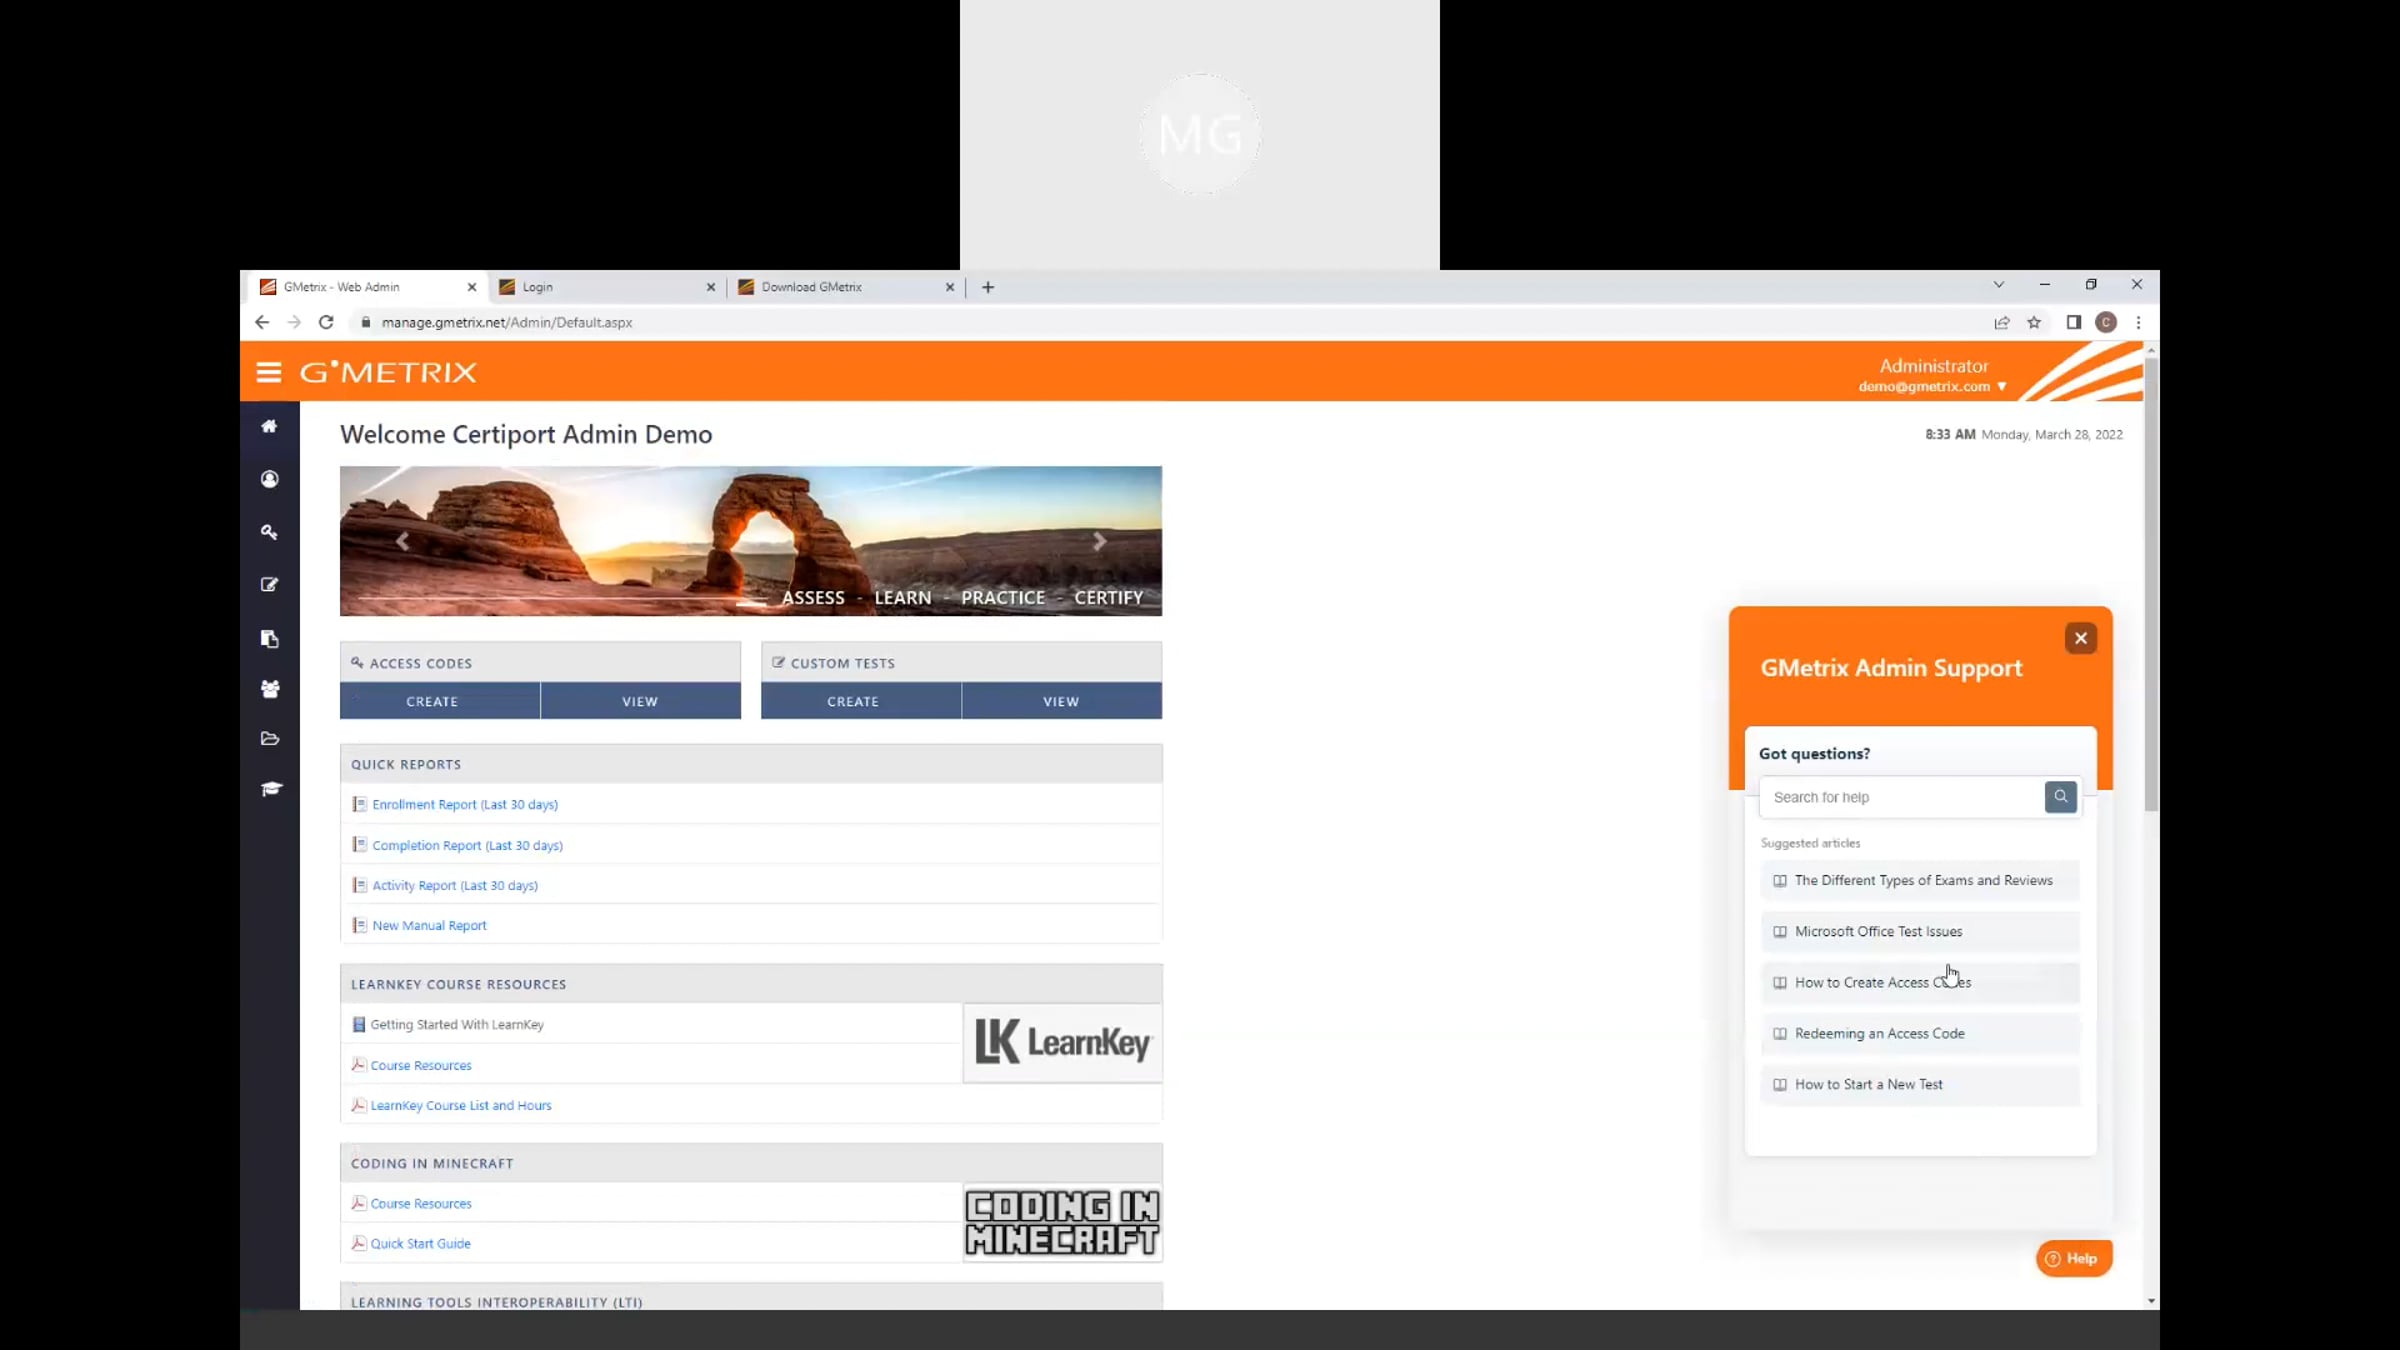View existing access codes

[641, 701]
